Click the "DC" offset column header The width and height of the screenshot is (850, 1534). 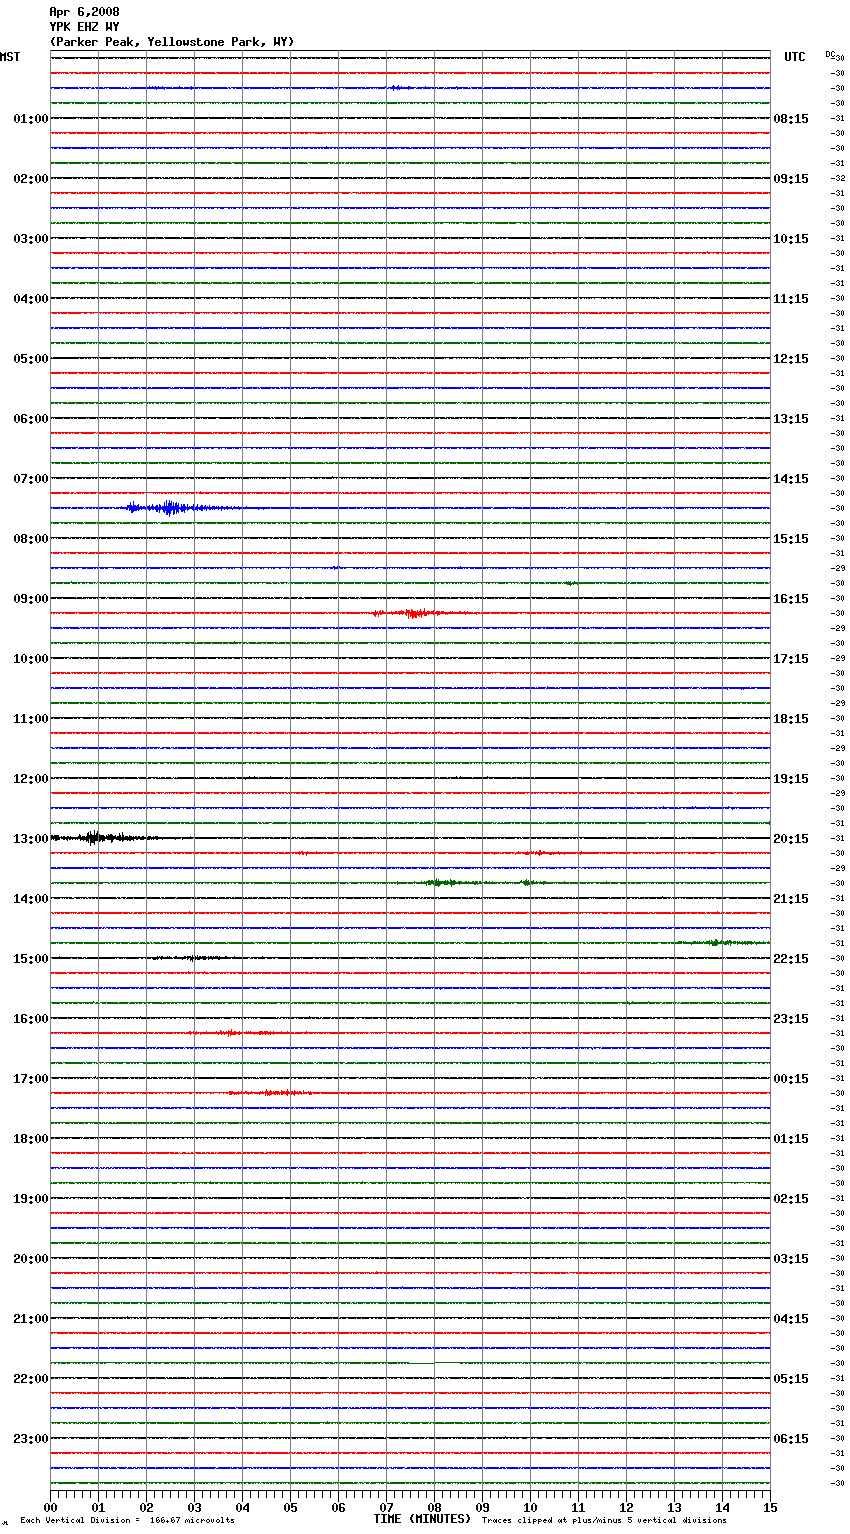[830, 54]
